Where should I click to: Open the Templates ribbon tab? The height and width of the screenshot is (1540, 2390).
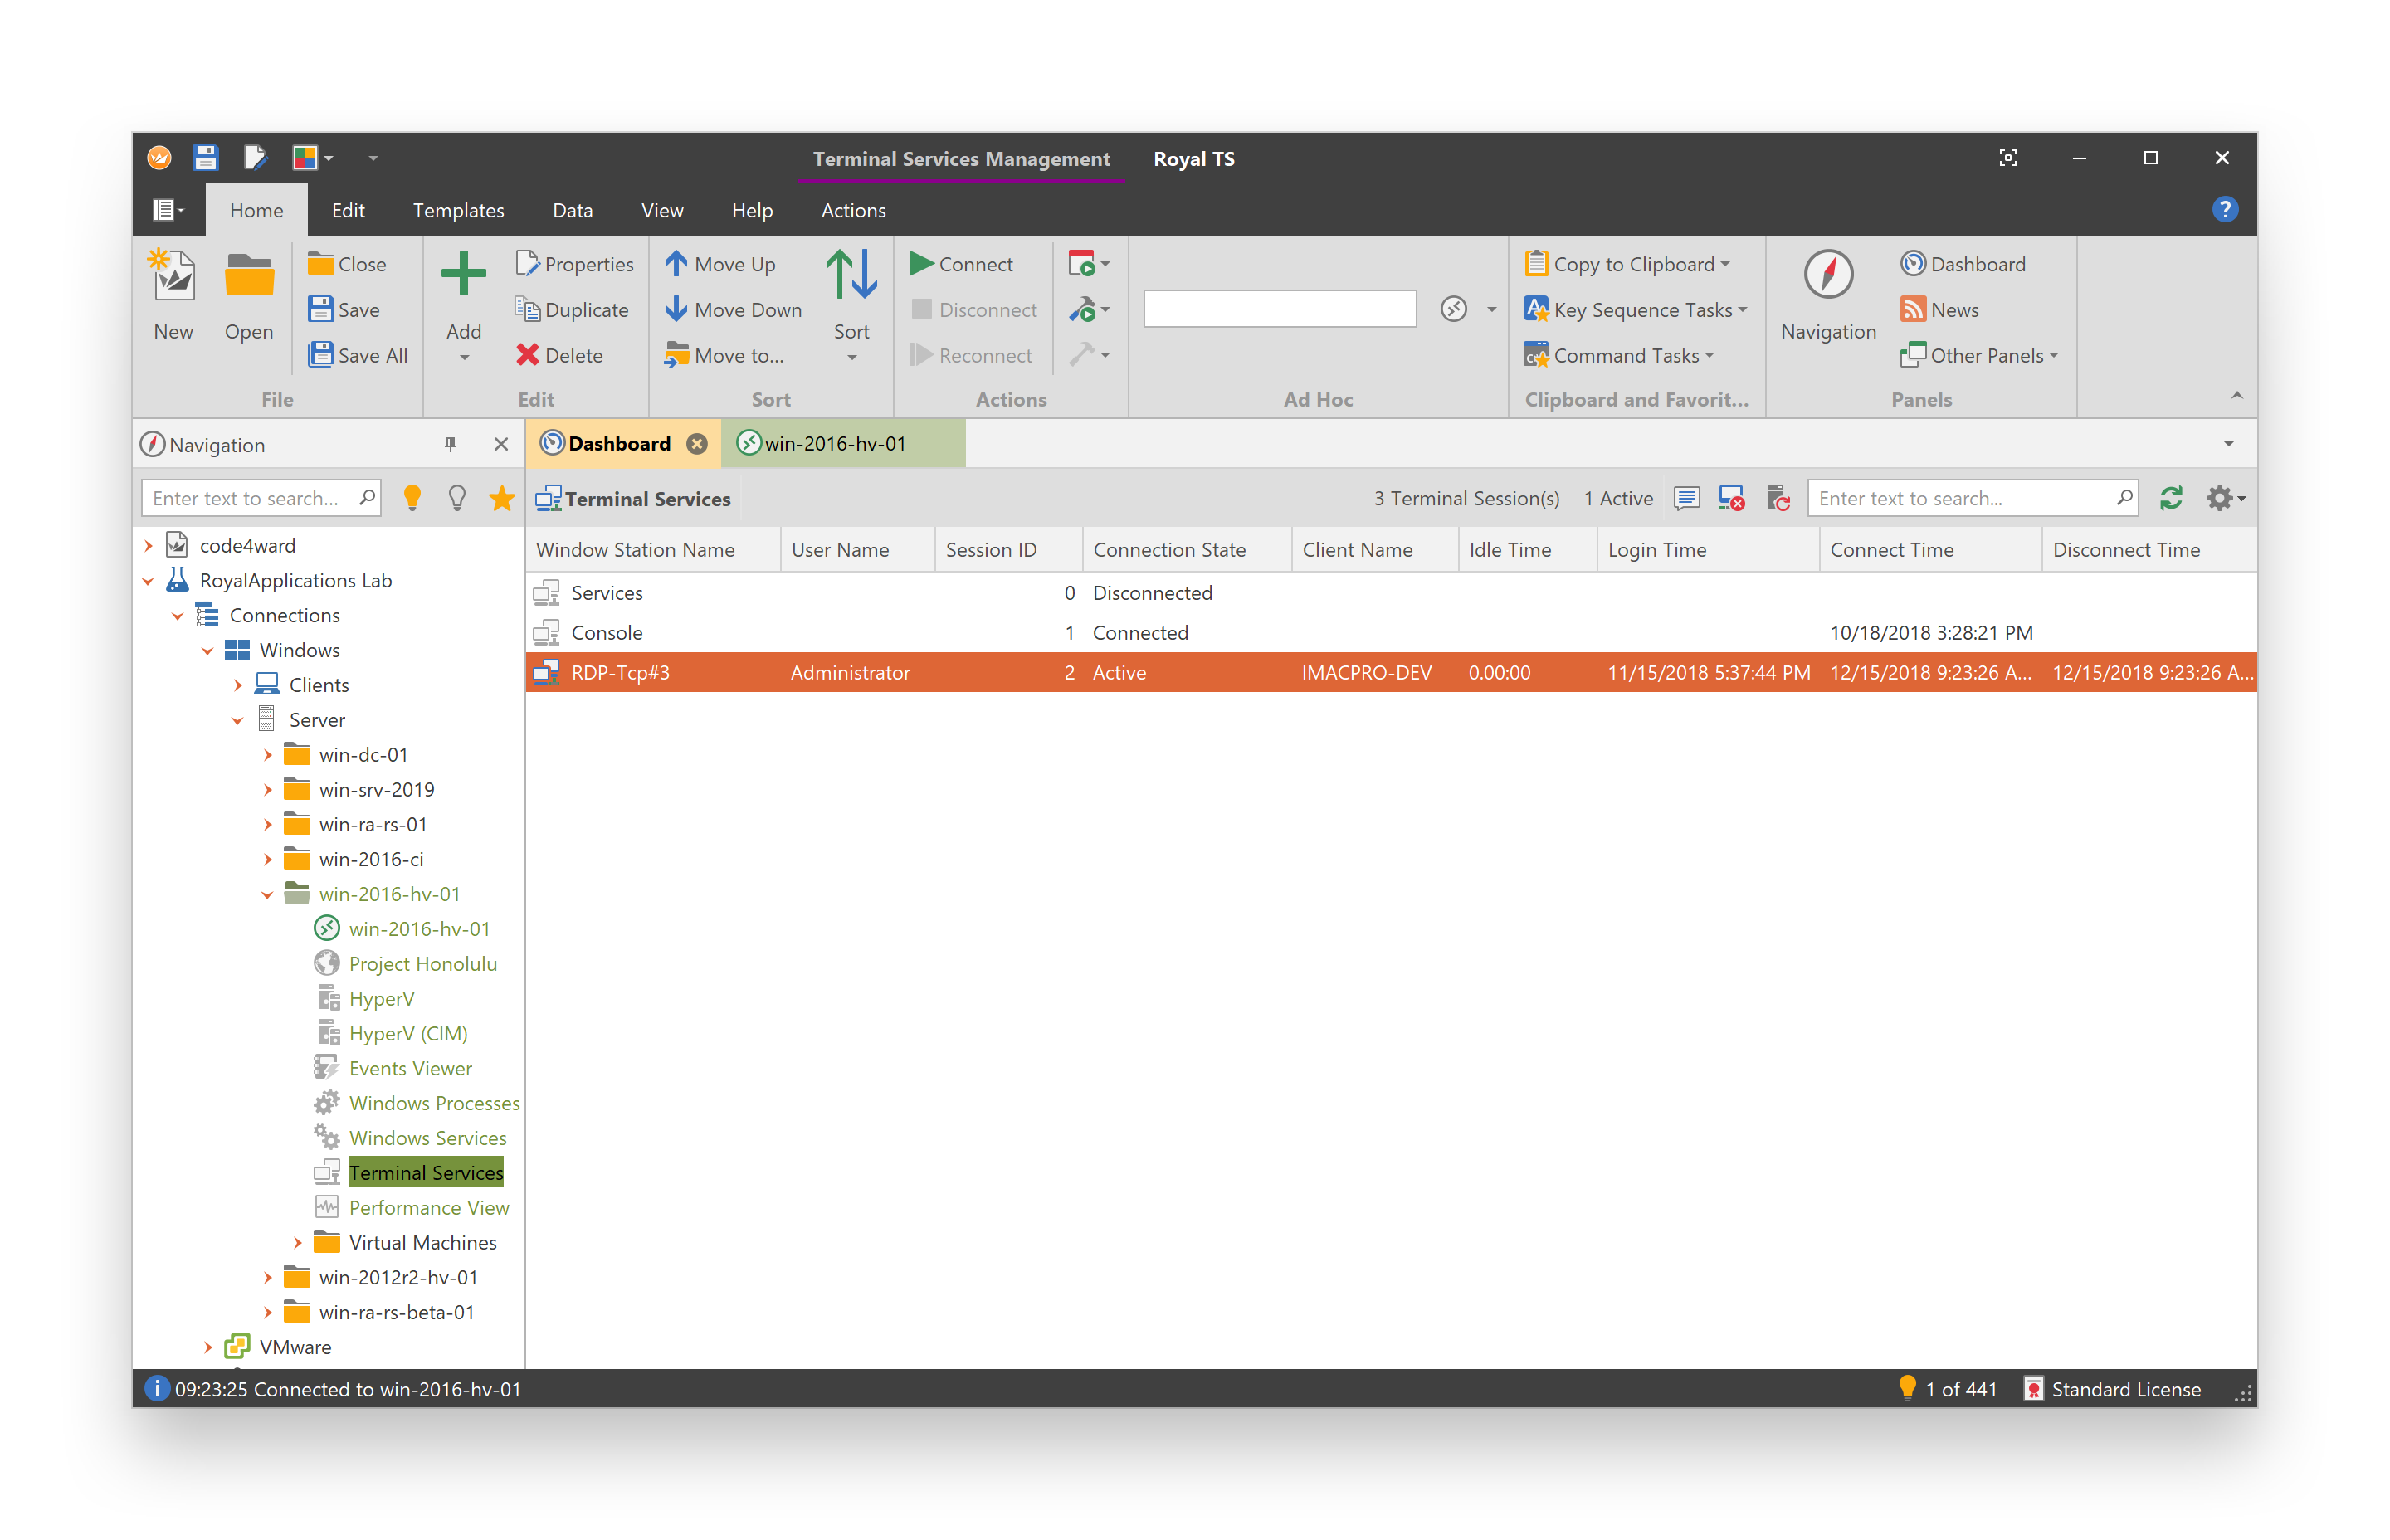tap(458, 210)
